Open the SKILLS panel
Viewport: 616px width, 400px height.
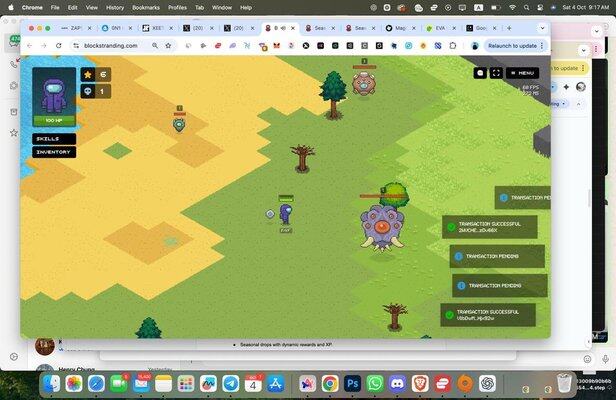pyautogui.click(x=47, y=139)
